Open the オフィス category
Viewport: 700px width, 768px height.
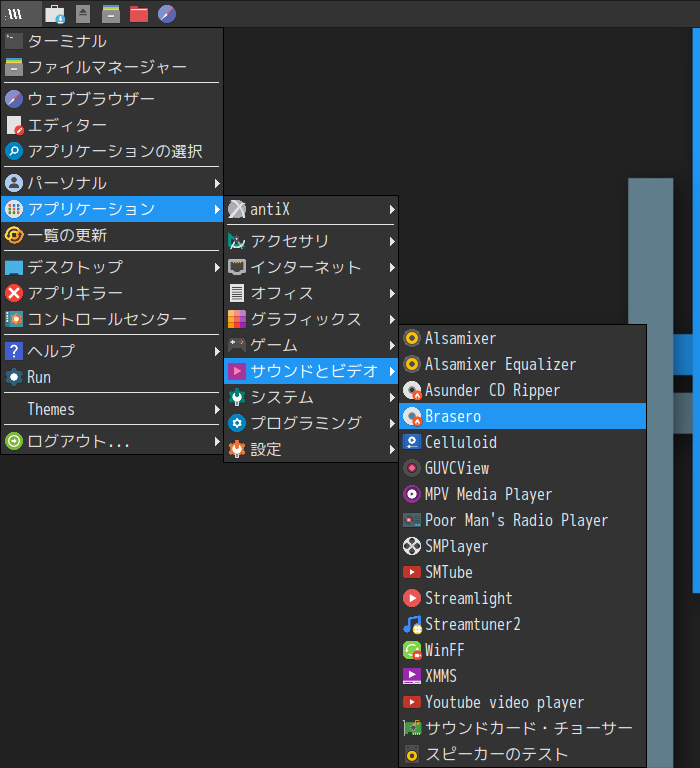point(311,293)
